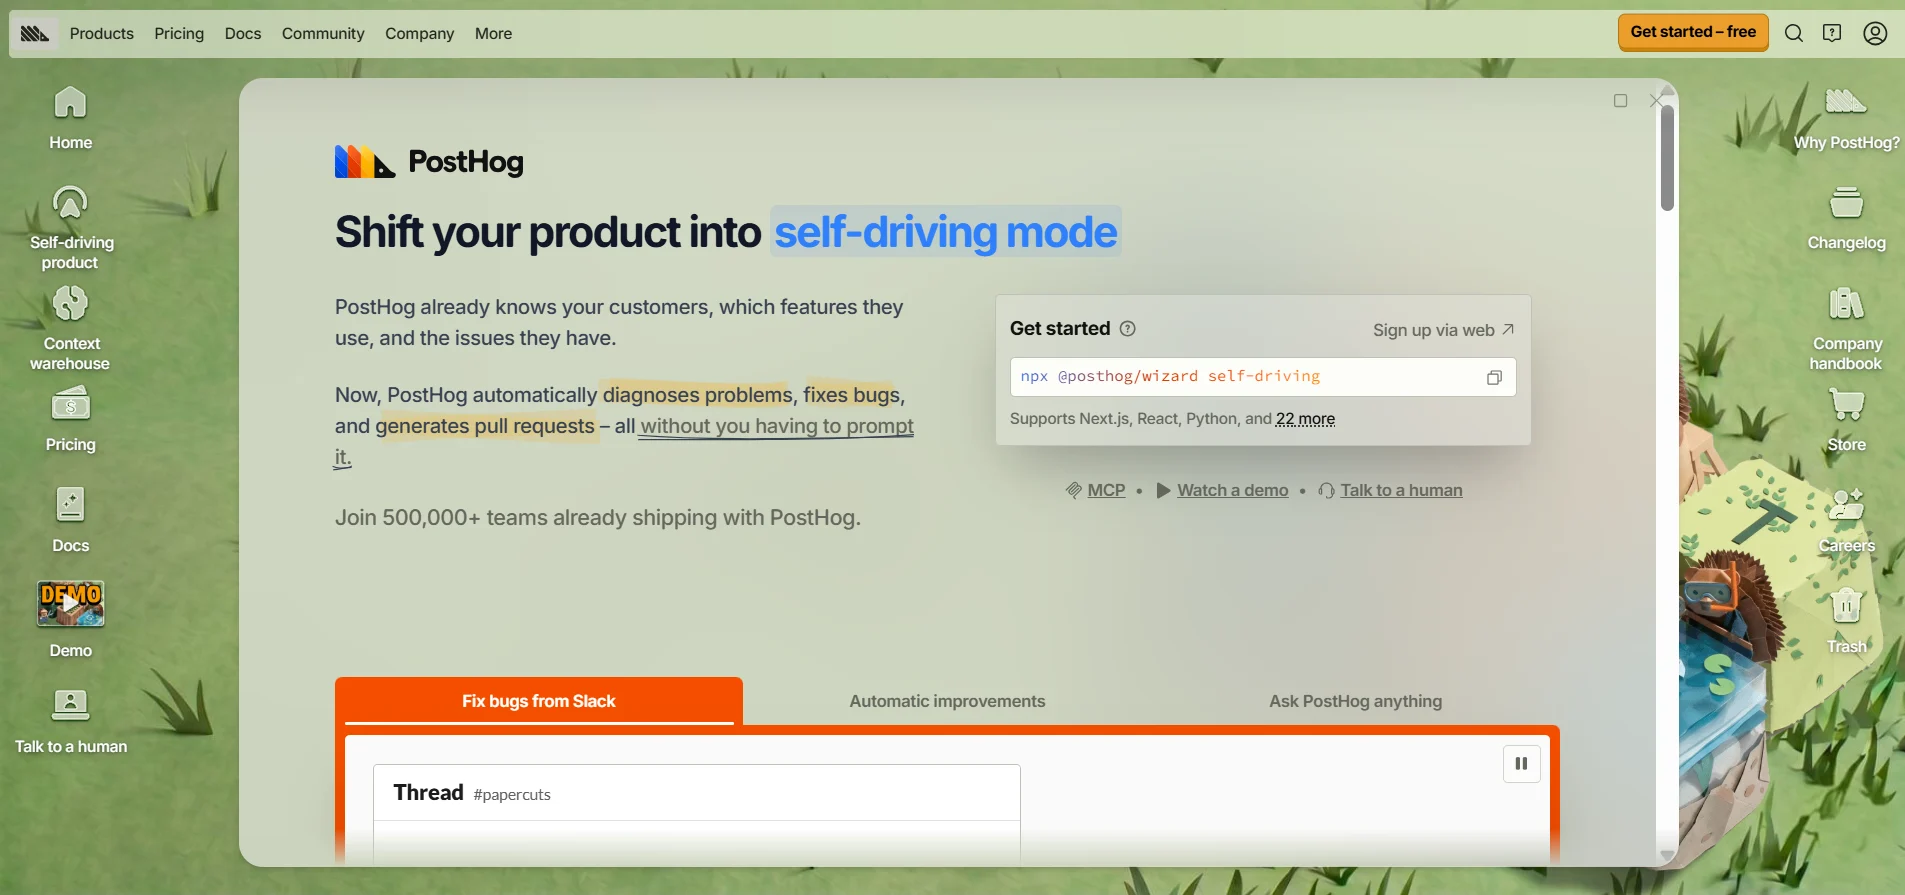Open the 22 more frameworks link
The image size is (1905, 895).
1305,419
